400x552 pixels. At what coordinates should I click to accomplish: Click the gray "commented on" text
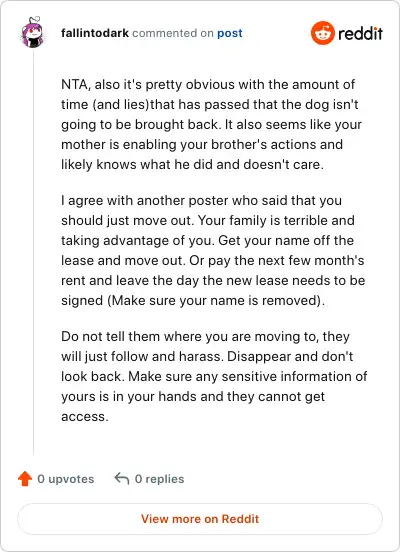[x=173, y=33]
